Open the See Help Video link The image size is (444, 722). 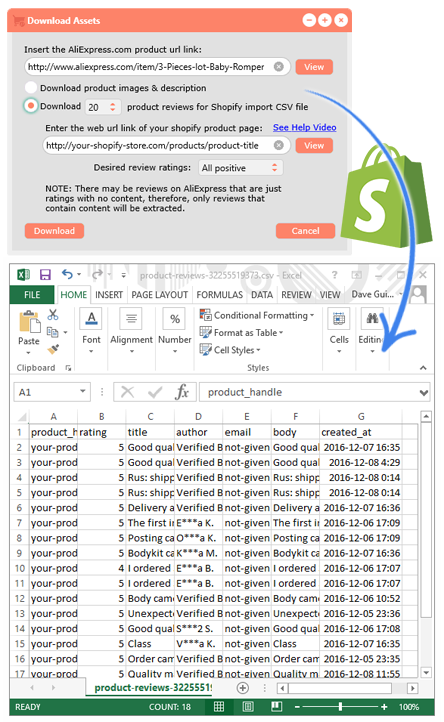click(x=304, y=128)
